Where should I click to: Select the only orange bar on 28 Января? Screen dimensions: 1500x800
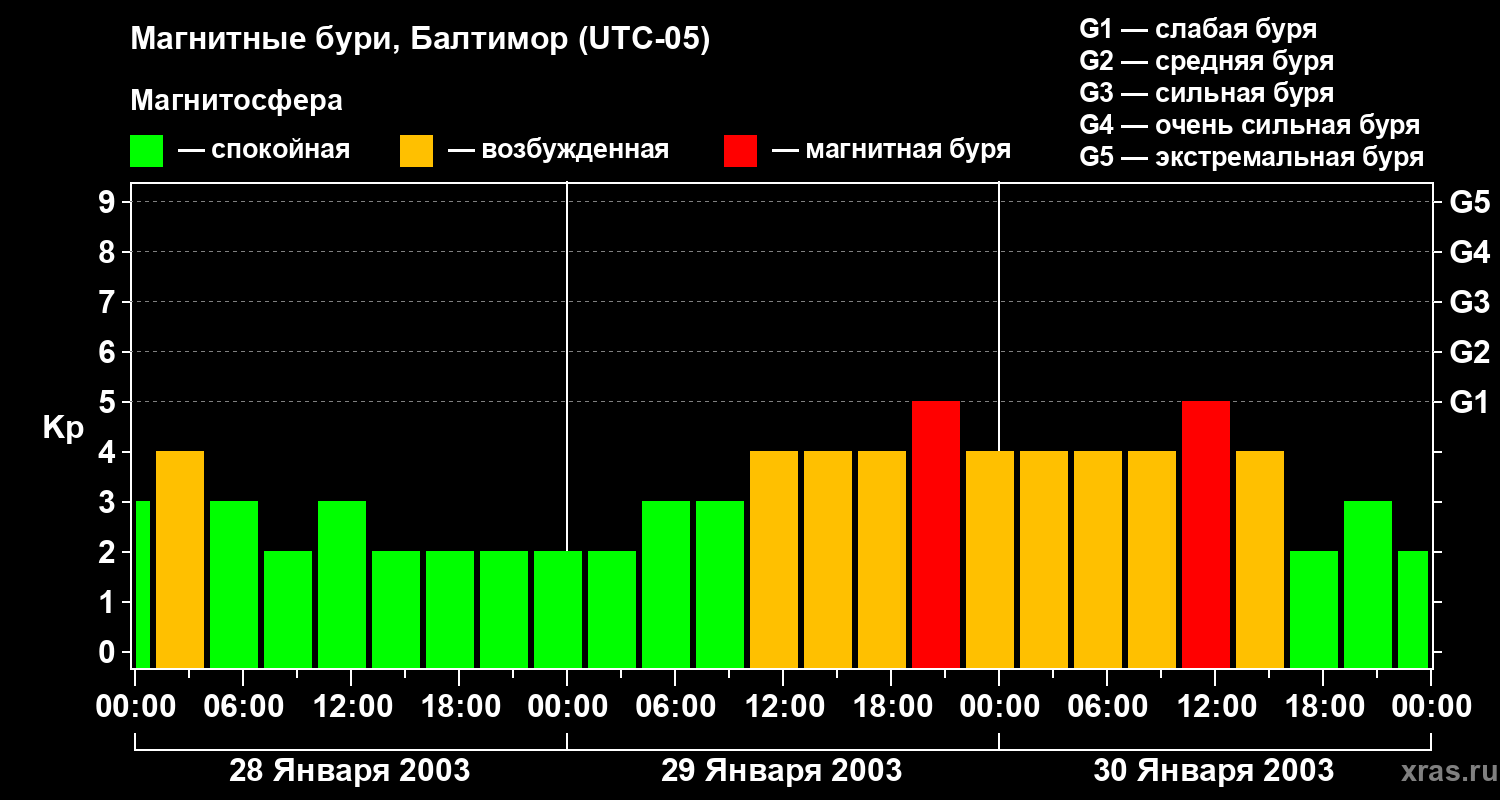(x=180, y=560)
